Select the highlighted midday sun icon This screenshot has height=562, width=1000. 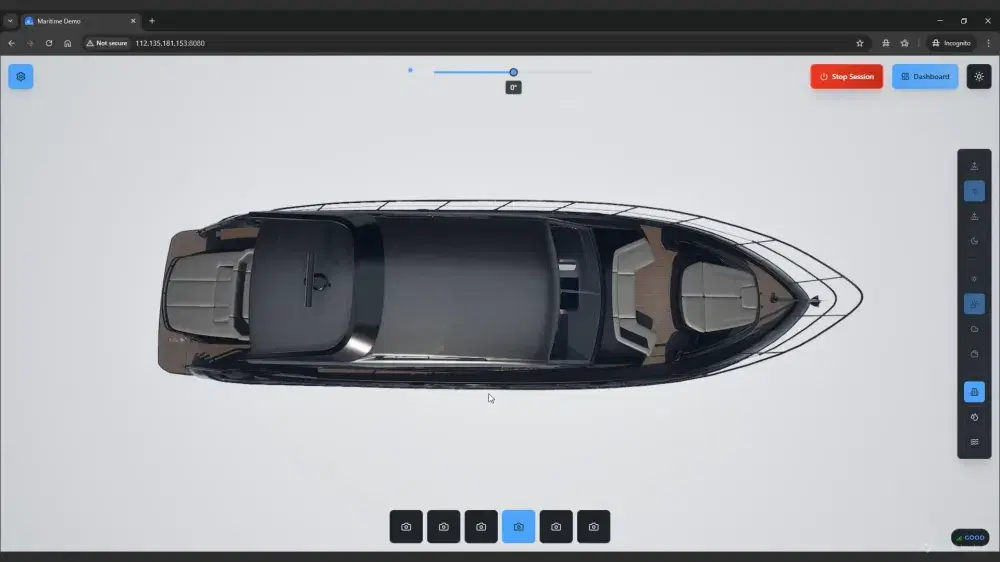pyautogui.click(x=974, y=191)
